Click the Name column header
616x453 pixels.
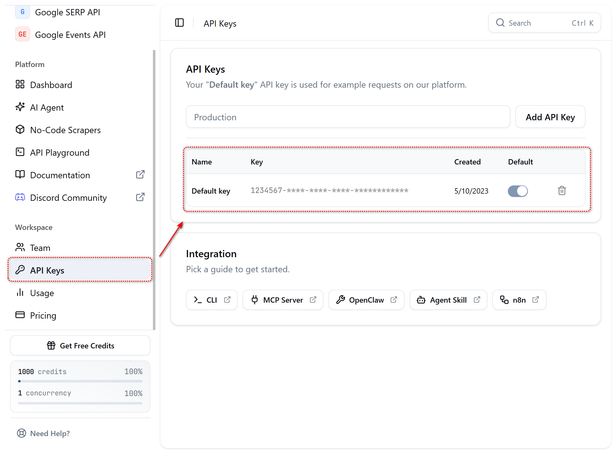pos(202,162)
